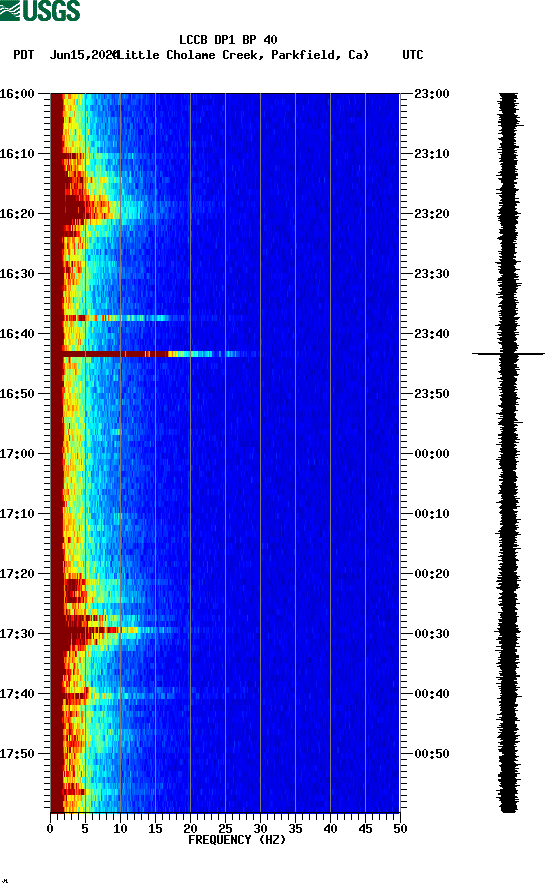
Task: Click the 23:30 UTC time label
Action: click(432, 274)
